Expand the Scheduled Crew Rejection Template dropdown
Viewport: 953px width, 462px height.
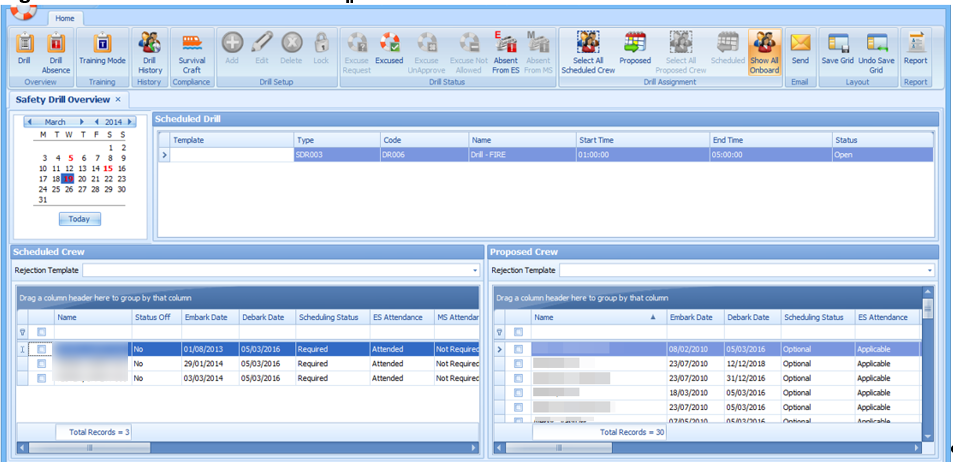475,271
